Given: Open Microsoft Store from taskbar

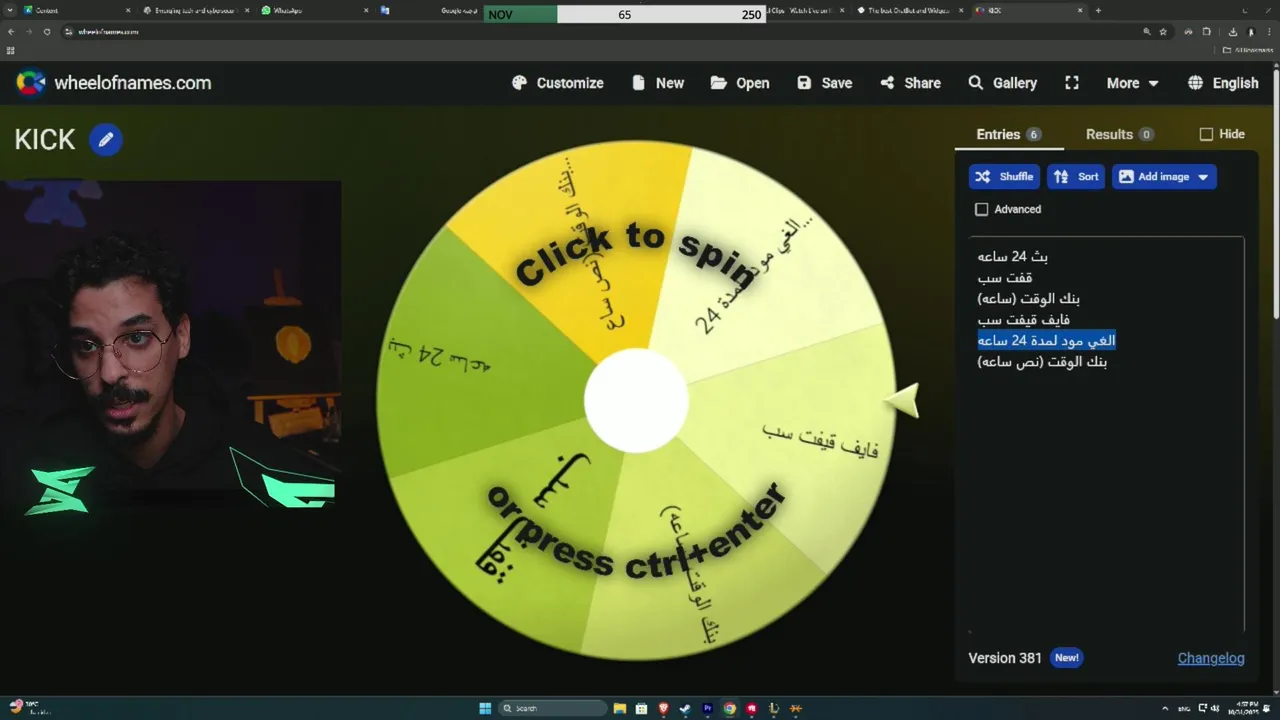Looking at the screenshot, I should coord(642,708).
